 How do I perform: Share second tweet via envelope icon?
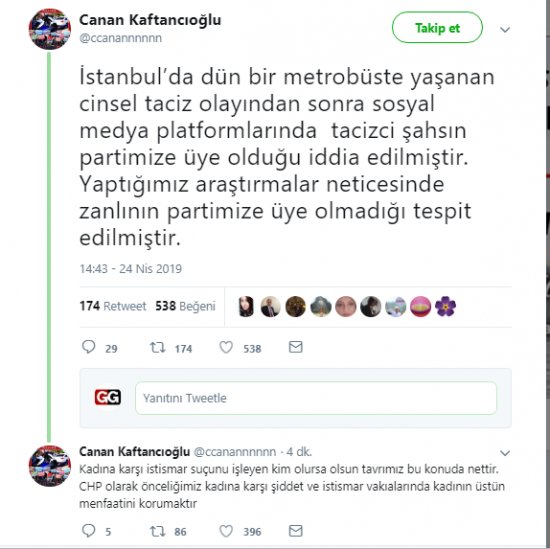pos(295,531)
